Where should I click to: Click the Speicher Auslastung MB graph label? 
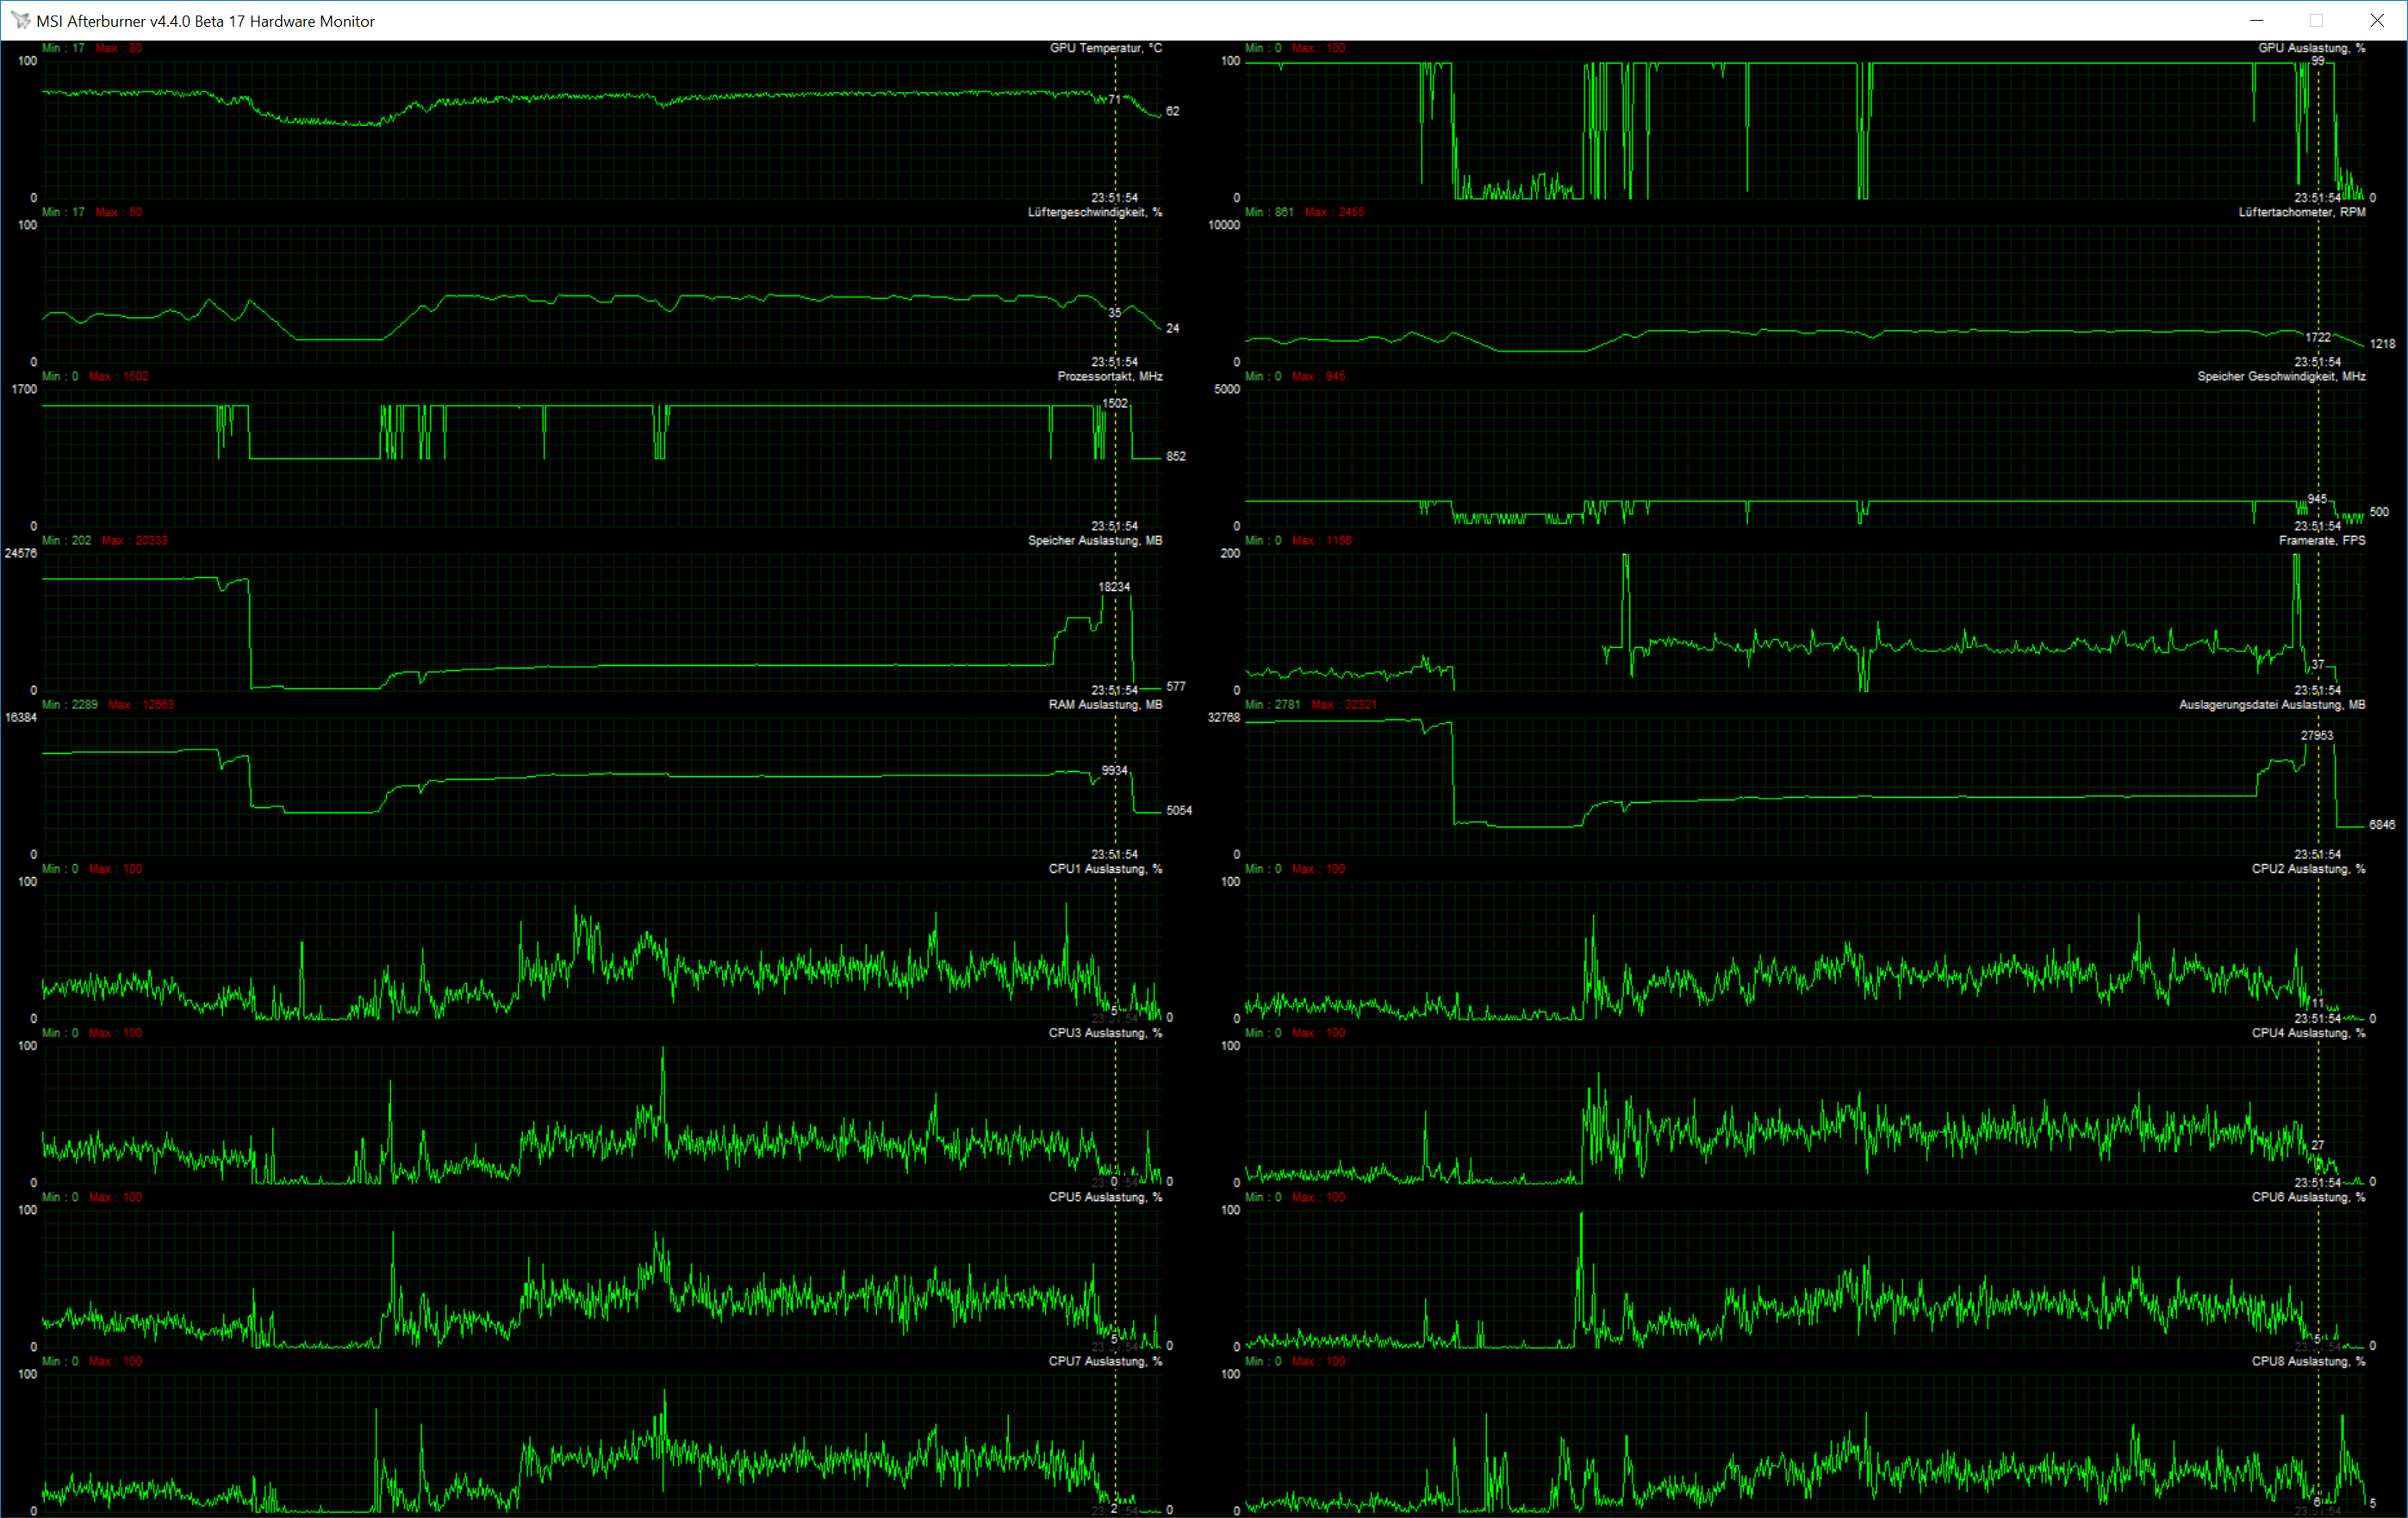[x=1094, y=540]
